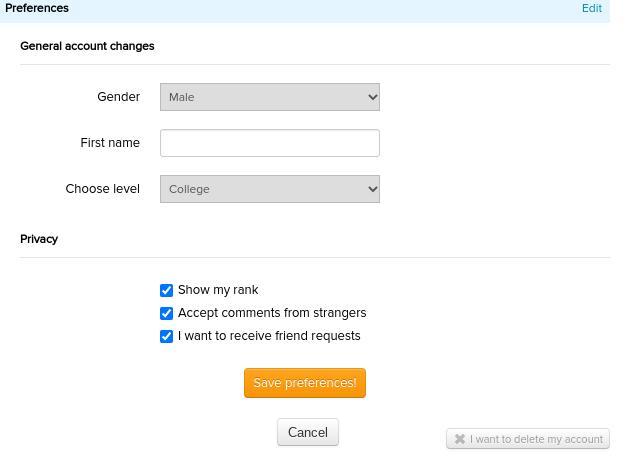Viewport: 637px width, 468px height.
Task: Click the Gender field label
Action: click(x=118, y=97)
